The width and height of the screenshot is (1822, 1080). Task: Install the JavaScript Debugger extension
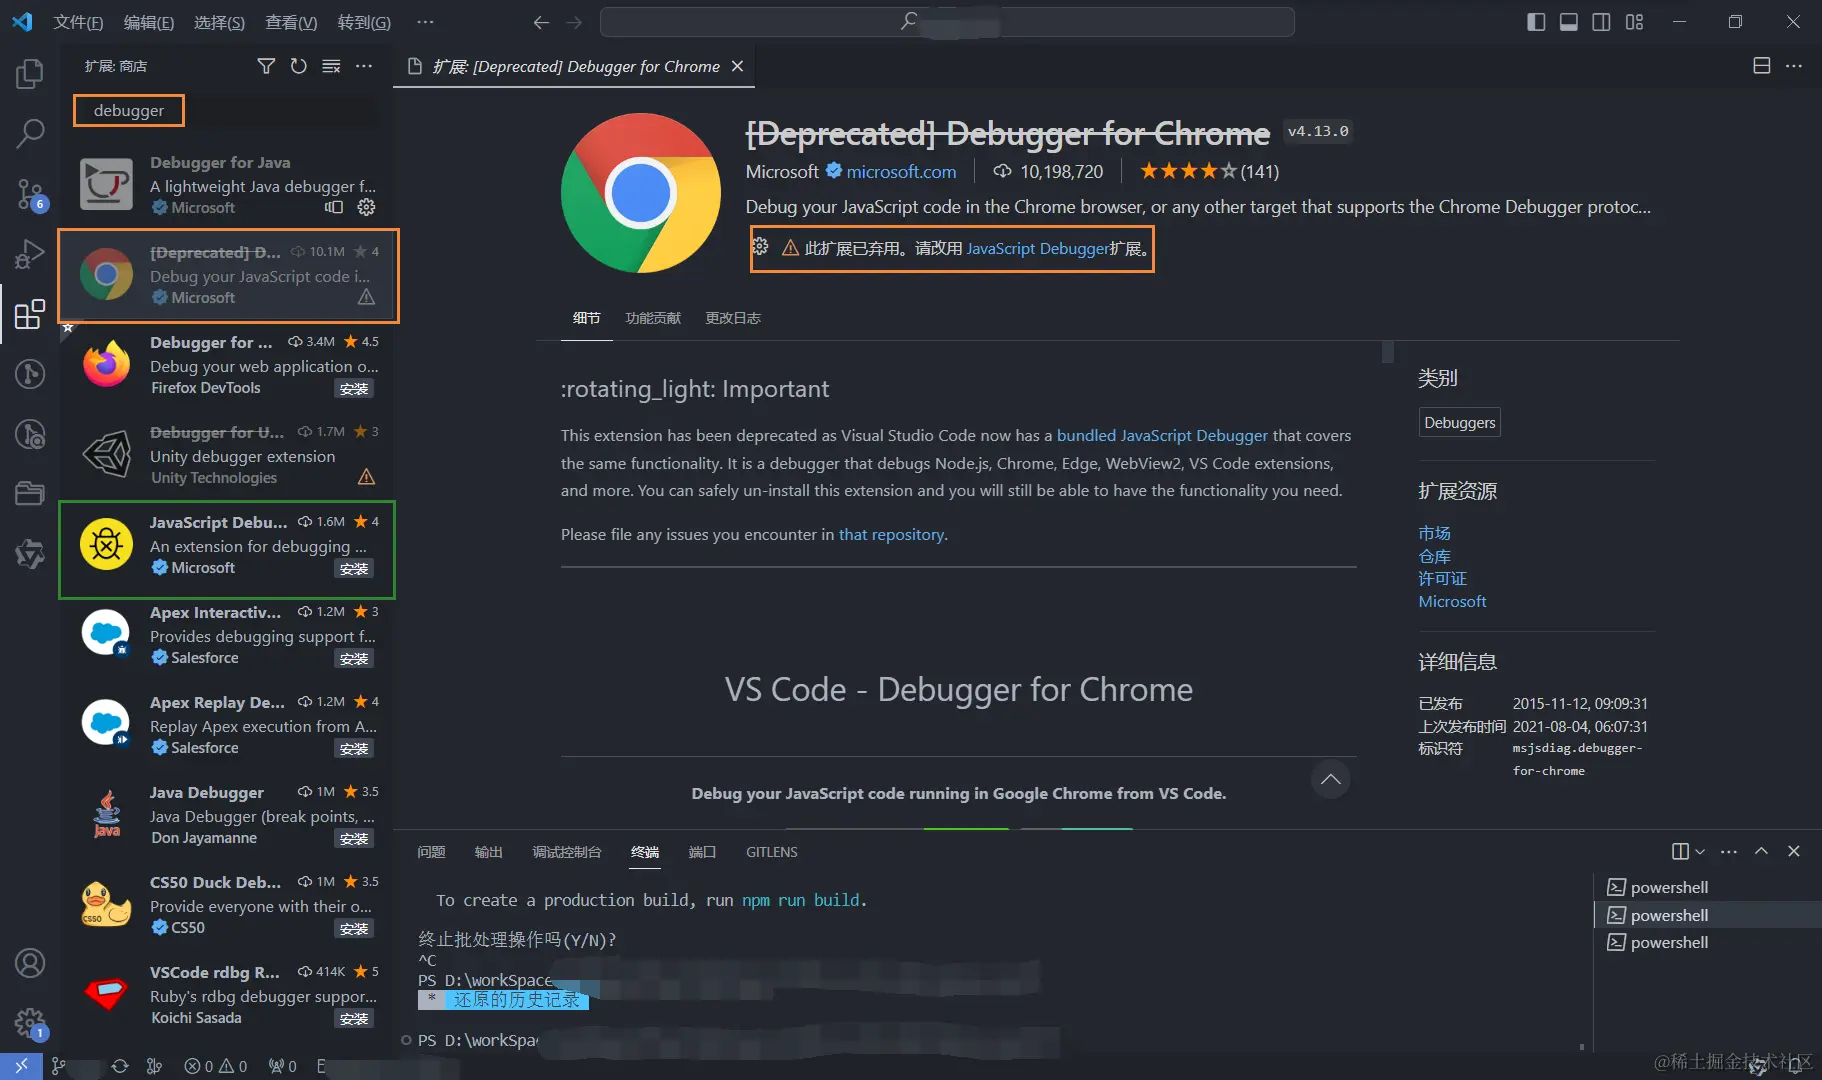click(354, 569)
